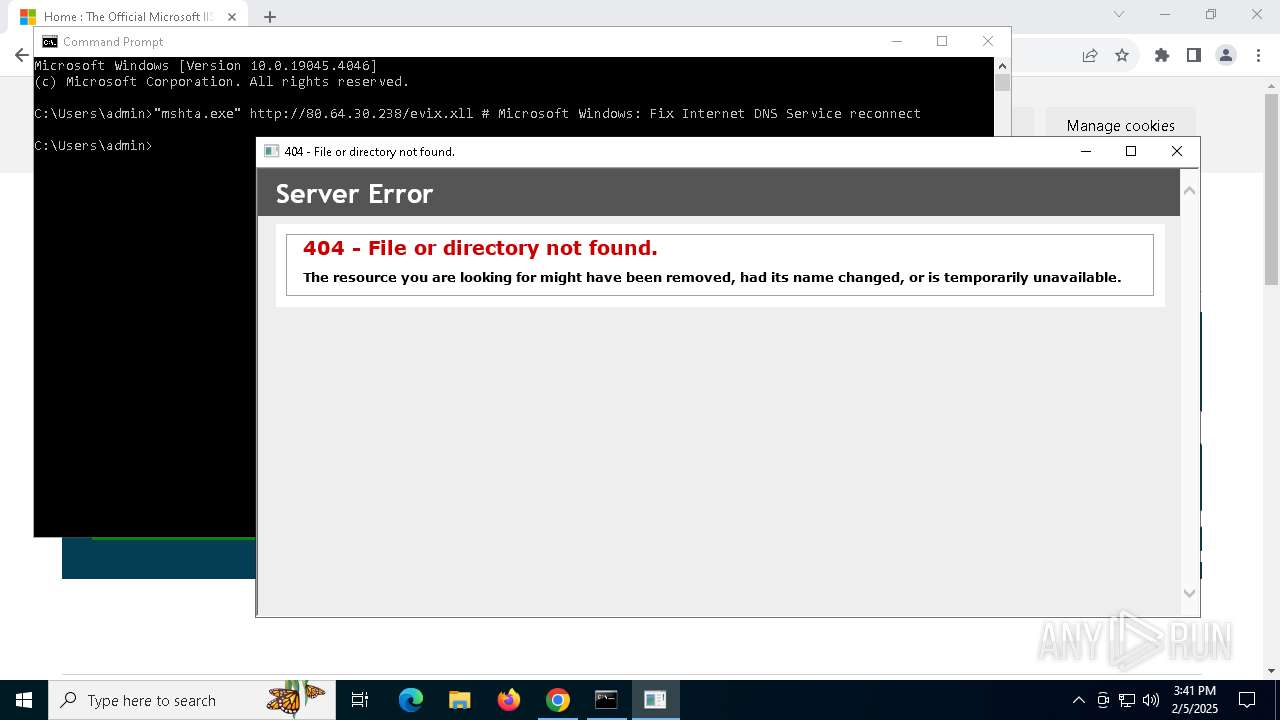The height and width of the screenshot is (720, 1280).
Task: Open the notification center icon
Action: coord(1247,700)
